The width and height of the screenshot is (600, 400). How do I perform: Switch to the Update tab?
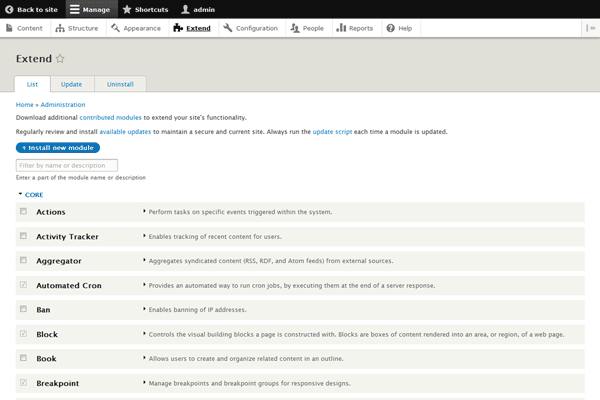coord(71,84)
